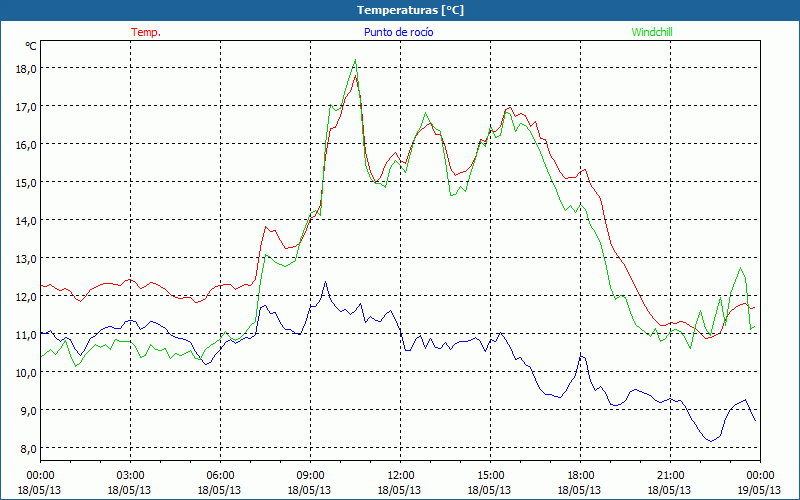Image resolution: width=800 pixels, height=500 pixels.
Task: Click the 21:00 time axis label
Action: (670, 476)
